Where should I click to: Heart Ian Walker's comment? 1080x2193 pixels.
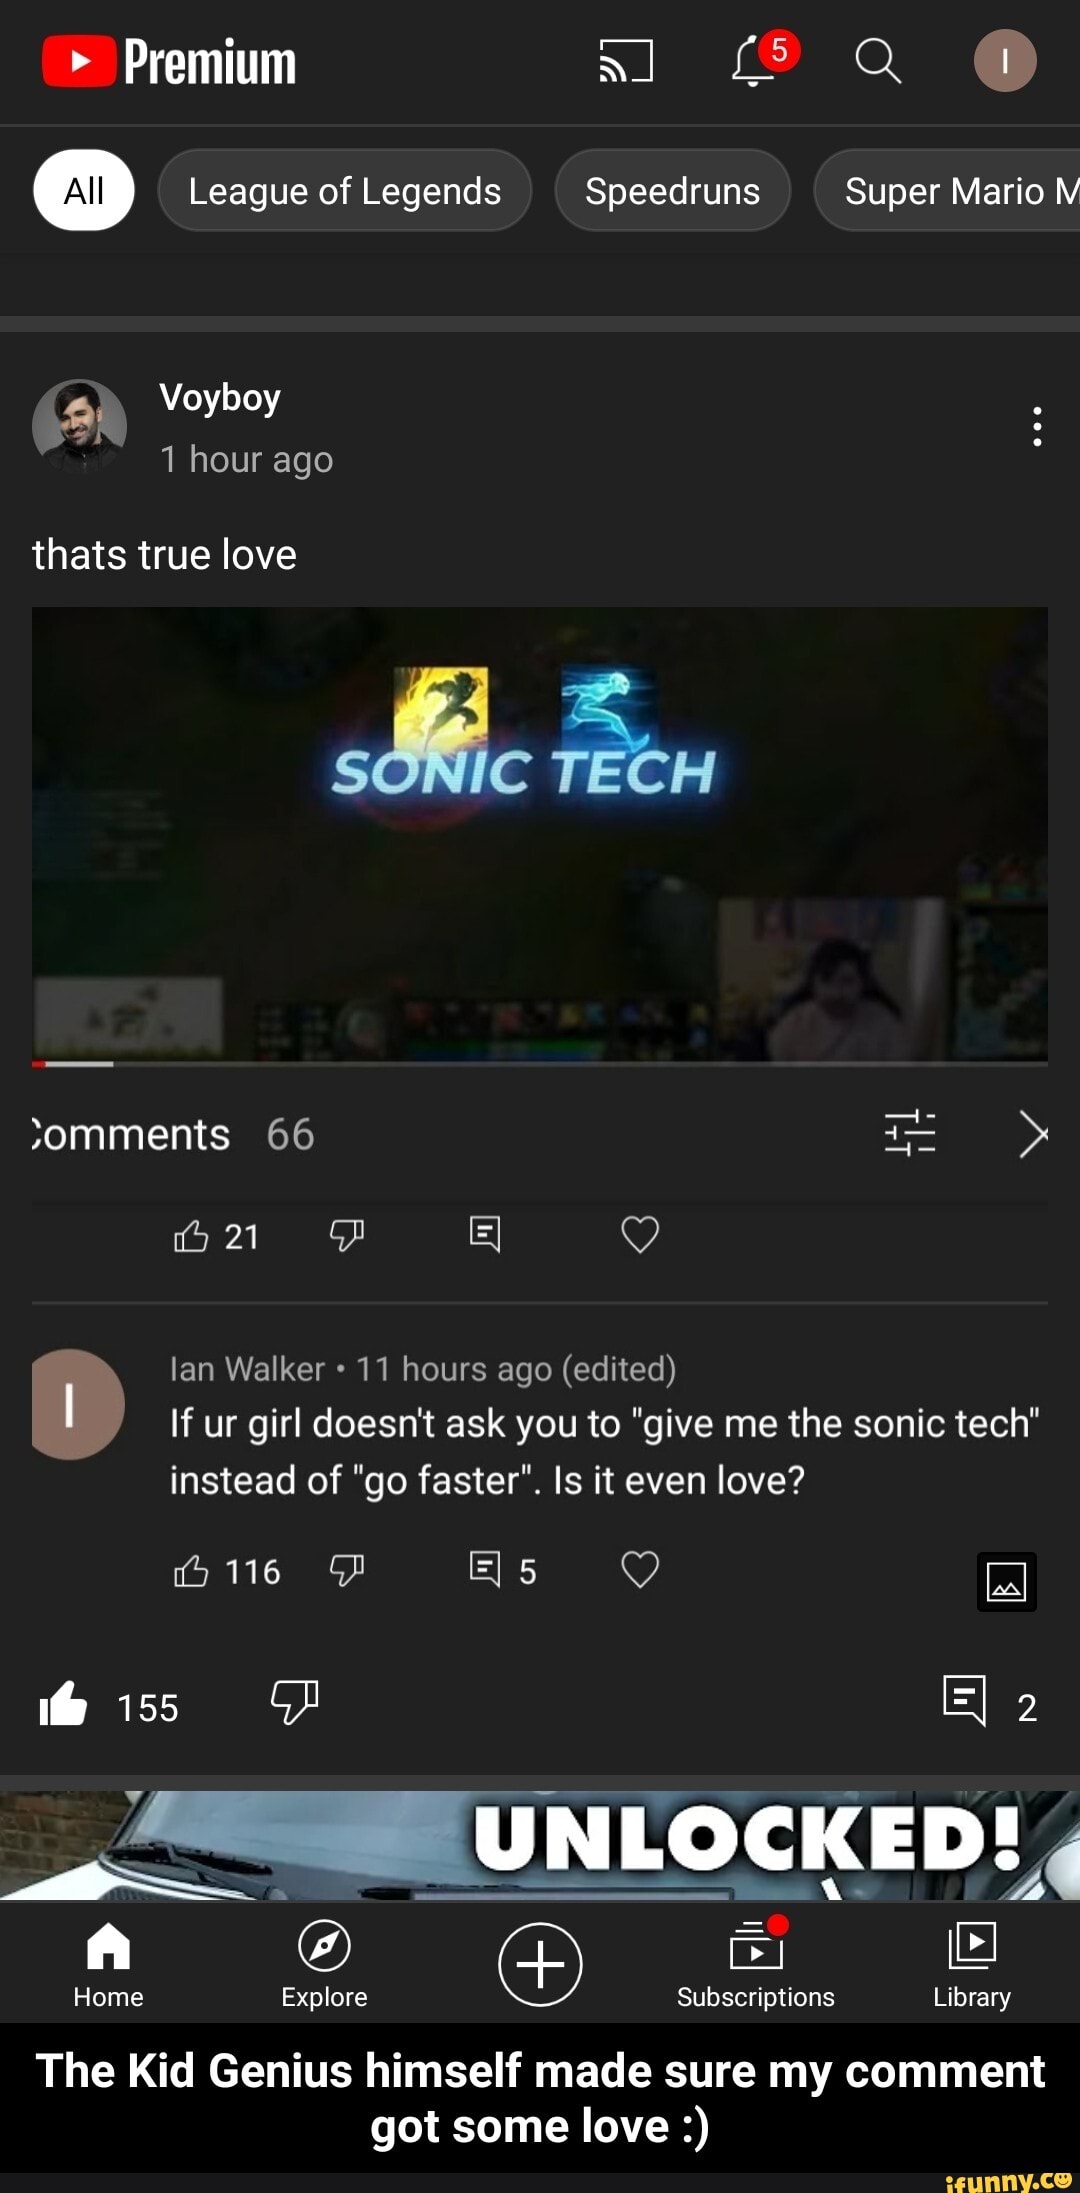coord(640,1570)
